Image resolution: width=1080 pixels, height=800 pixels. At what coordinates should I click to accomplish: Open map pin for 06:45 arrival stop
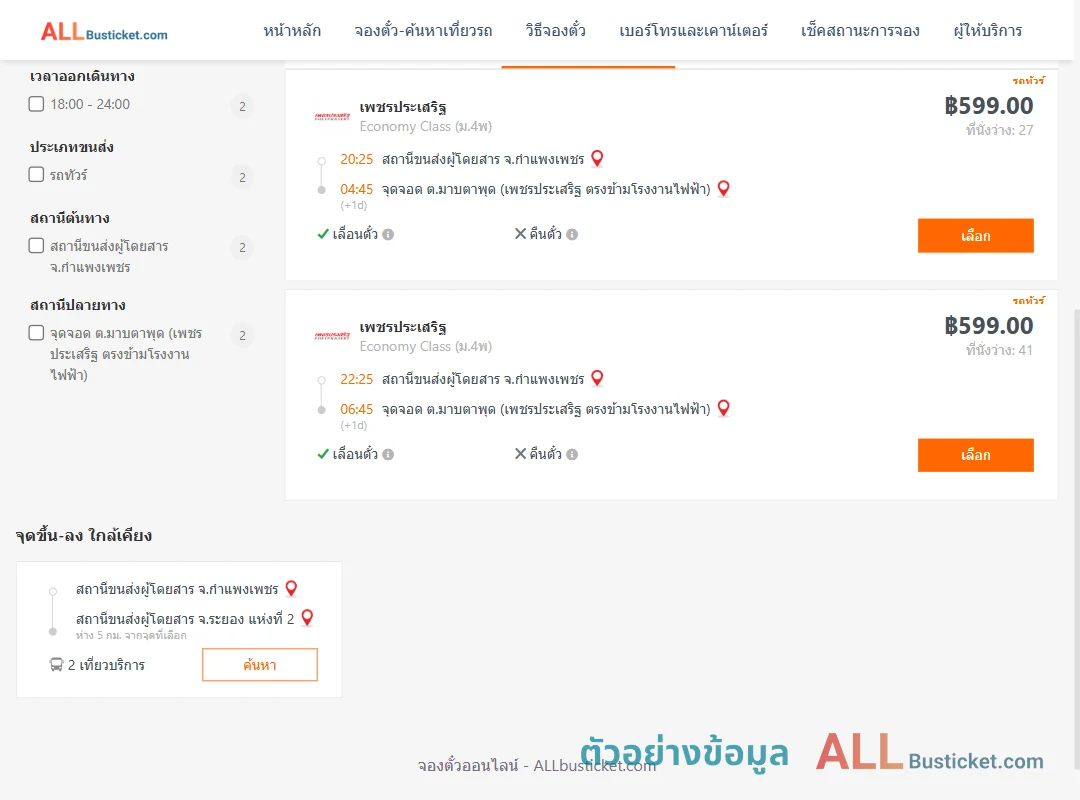point(723,409)
